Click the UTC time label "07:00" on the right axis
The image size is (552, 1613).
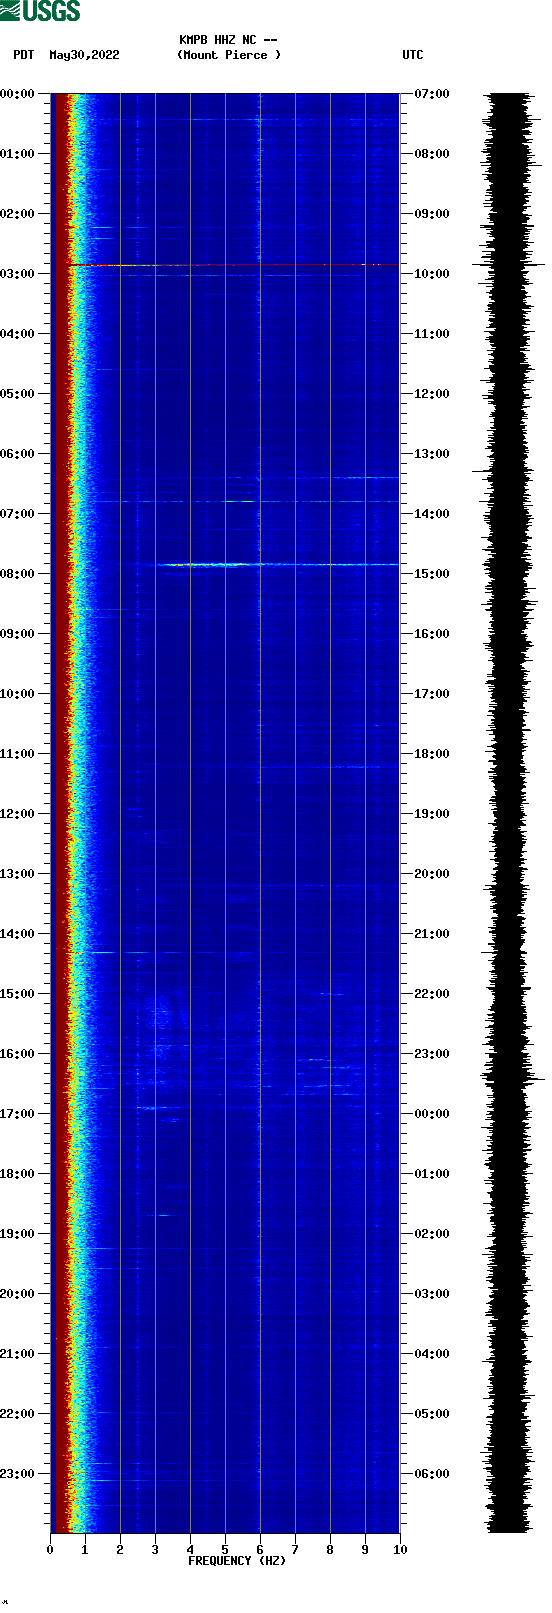click(x=432, y=94)
